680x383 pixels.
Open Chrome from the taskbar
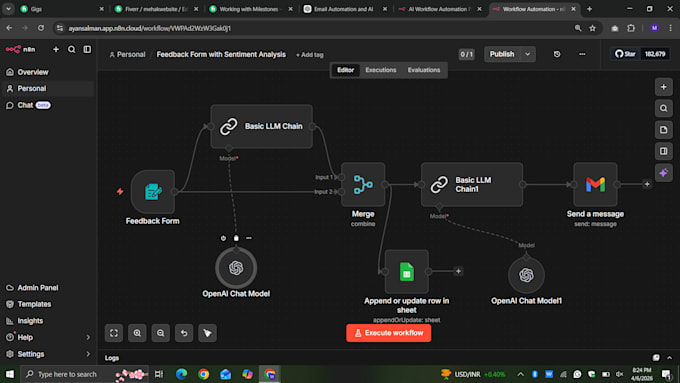click(203, 374)
